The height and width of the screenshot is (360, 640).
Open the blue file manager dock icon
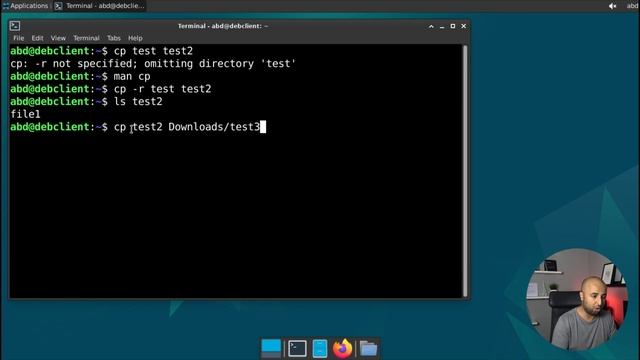(320, 349)
